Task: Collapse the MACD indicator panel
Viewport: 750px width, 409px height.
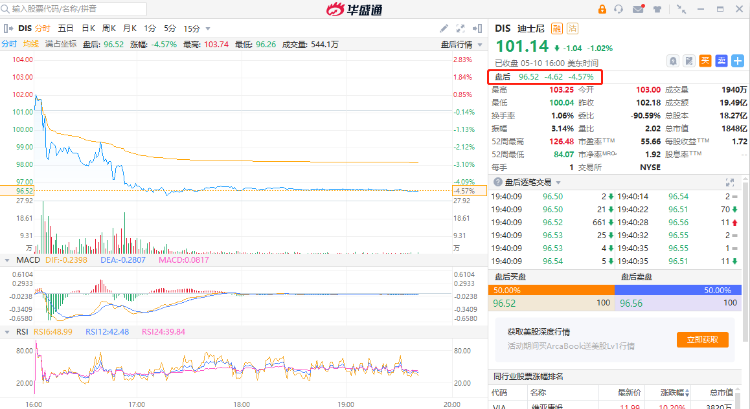Action: pos(7,260)
